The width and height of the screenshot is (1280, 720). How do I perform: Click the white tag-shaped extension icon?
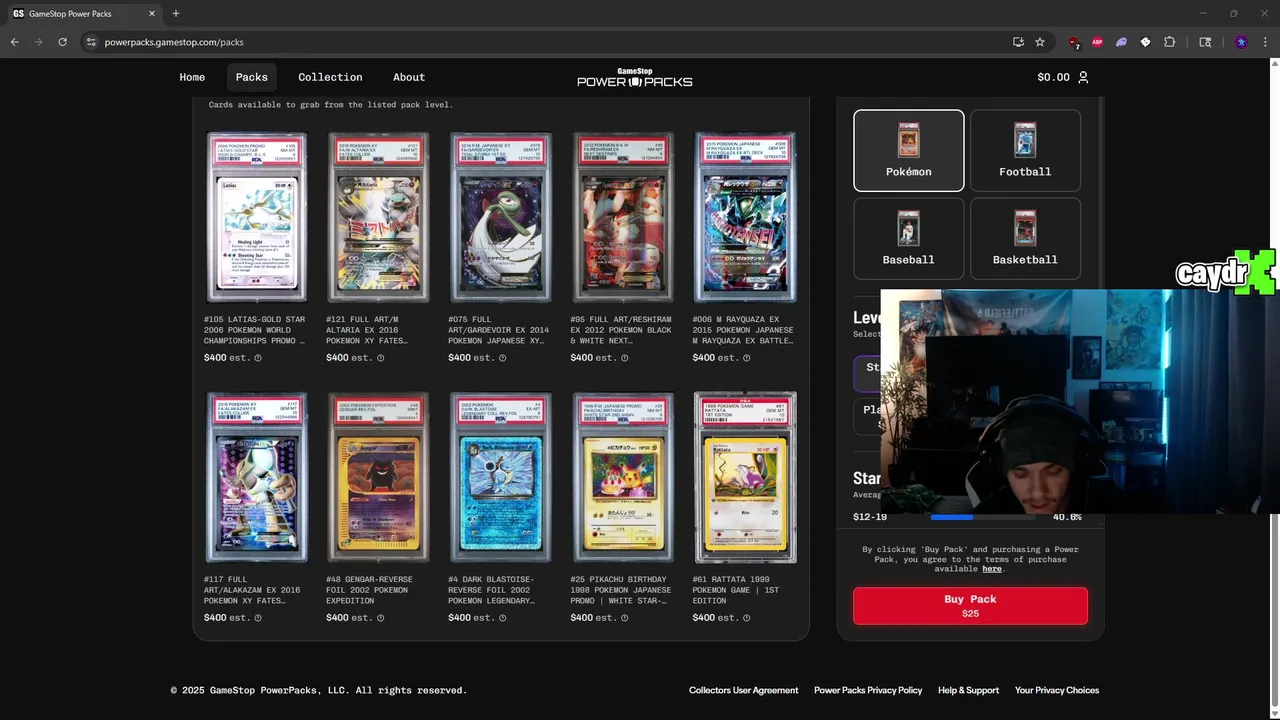(1145, 42)
